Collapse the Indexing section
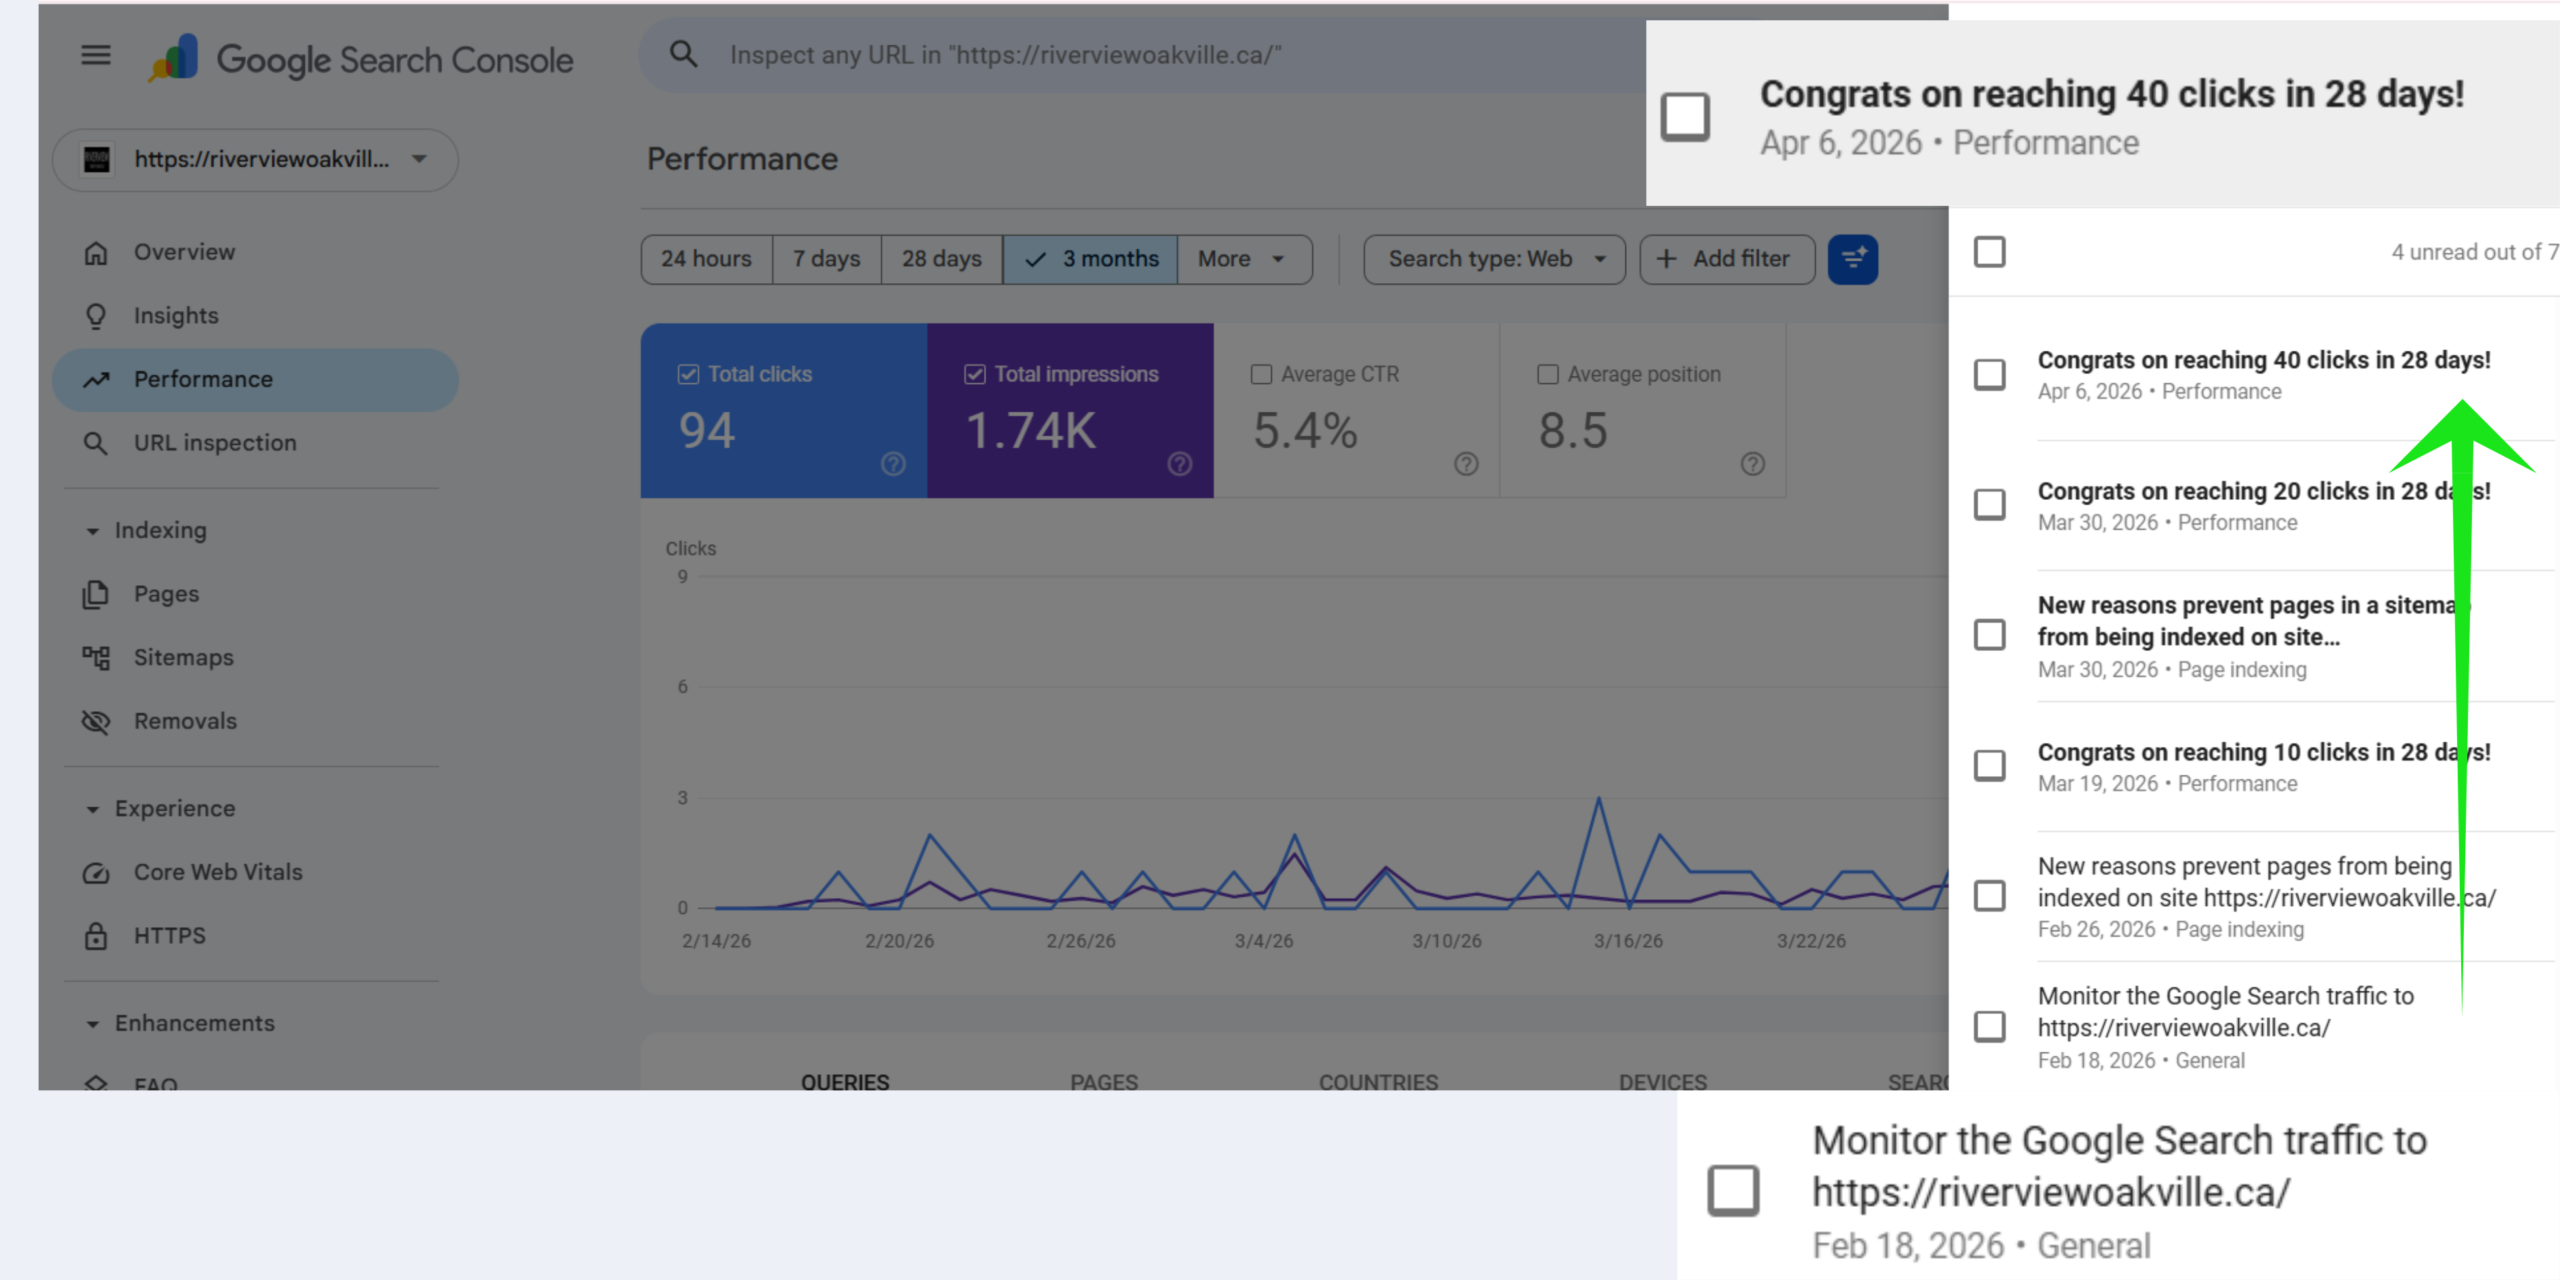This screenshot has height=1280, width=2560. (93, 531)
